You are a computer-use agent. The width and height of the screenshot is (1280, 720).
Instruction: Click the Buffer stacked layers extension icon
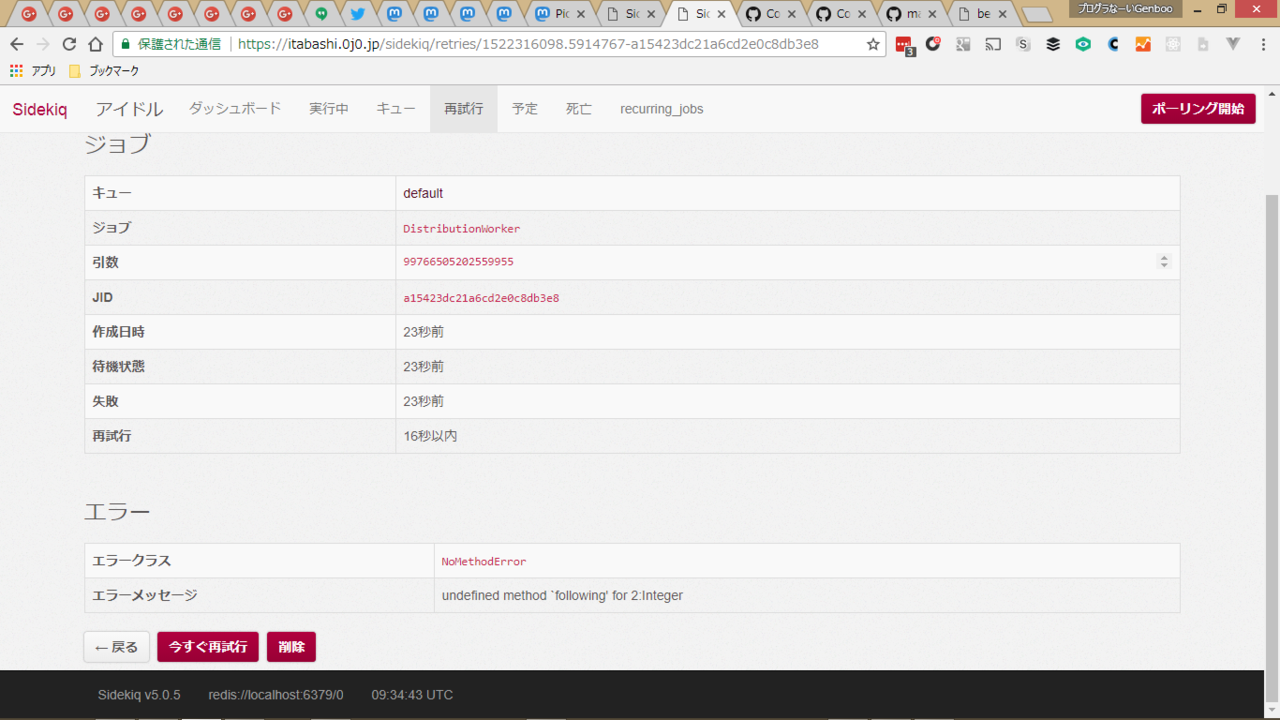pyautogui.click(x=1053, y=45)
